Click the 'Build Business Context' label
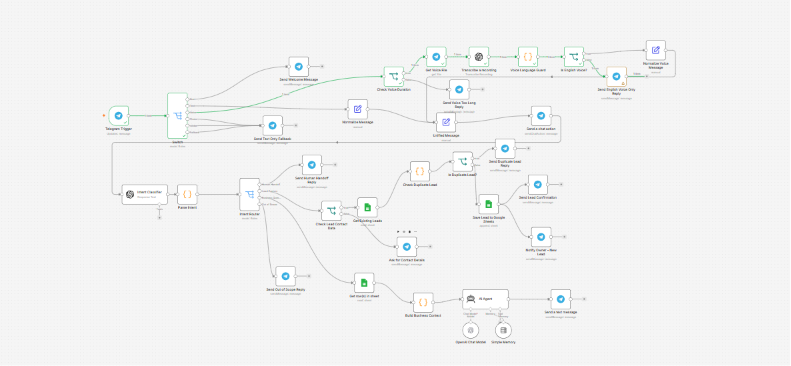This screenshot has width=791, height=366. pos(423,316)
